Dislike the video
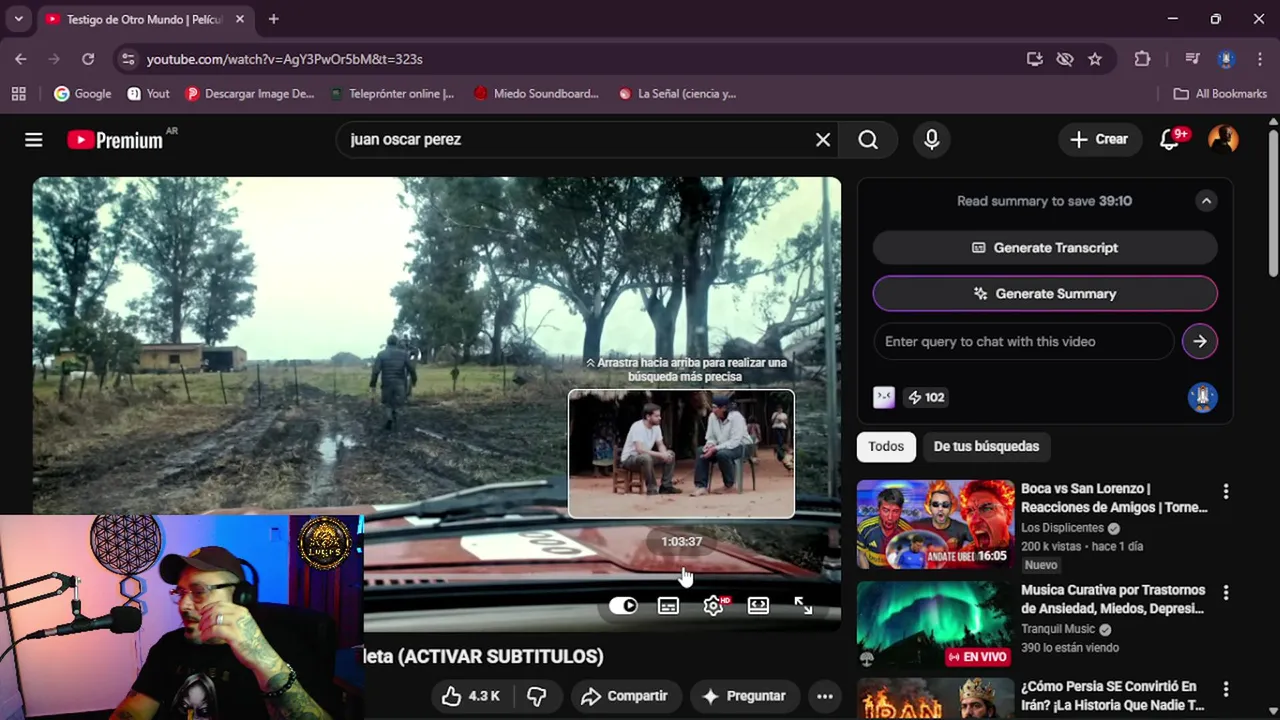Image resolution: width=1280 pixels, height=720 pixels. pyautogui.click(x=537, y=696)
